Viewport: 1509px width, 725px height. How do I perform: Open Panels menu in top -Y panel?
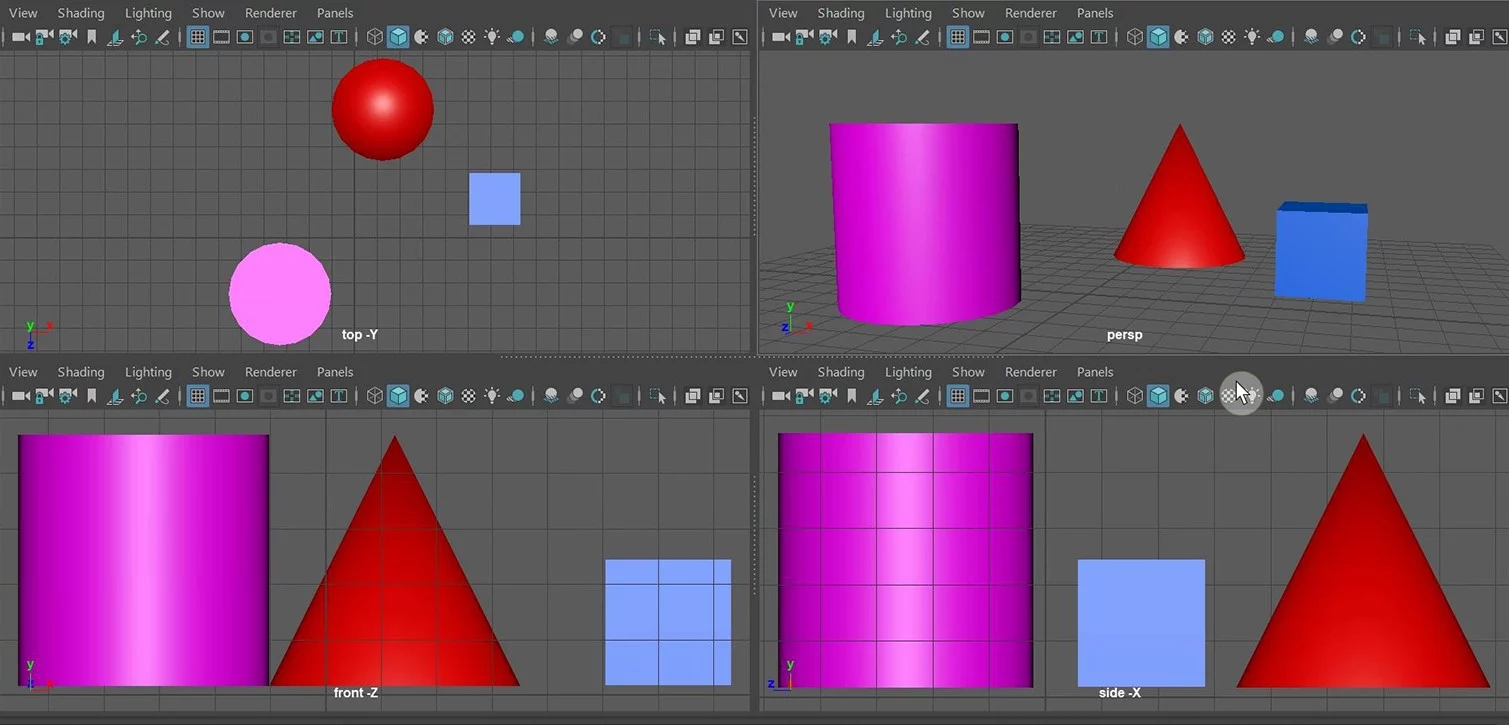[335, 13]
